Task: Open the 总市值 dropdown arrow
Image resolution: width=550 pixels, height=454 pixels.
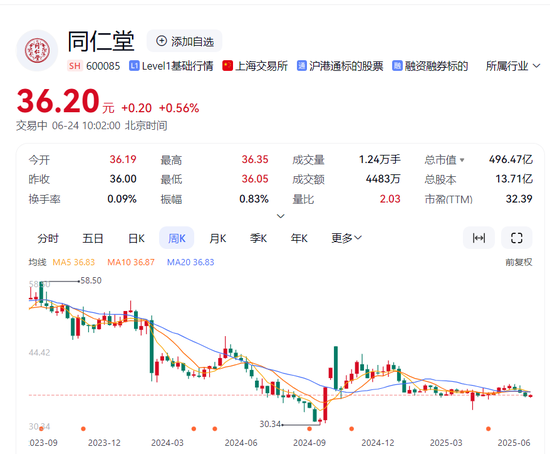Action: 462,160
